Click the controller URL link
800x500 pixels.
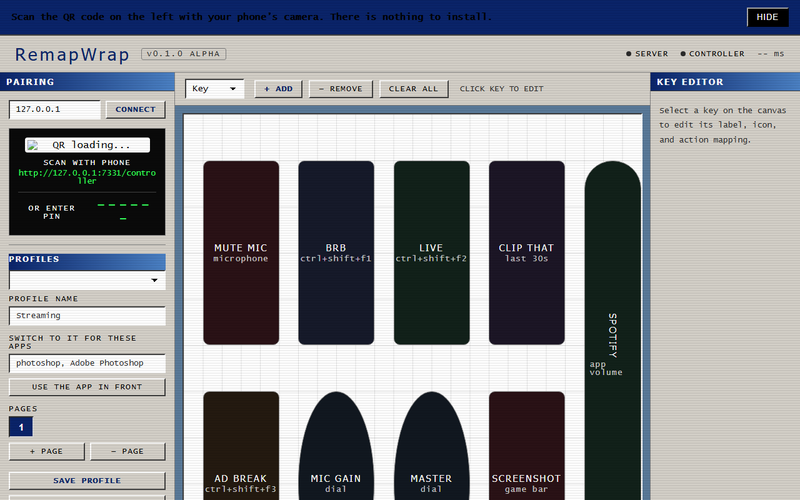87,177
